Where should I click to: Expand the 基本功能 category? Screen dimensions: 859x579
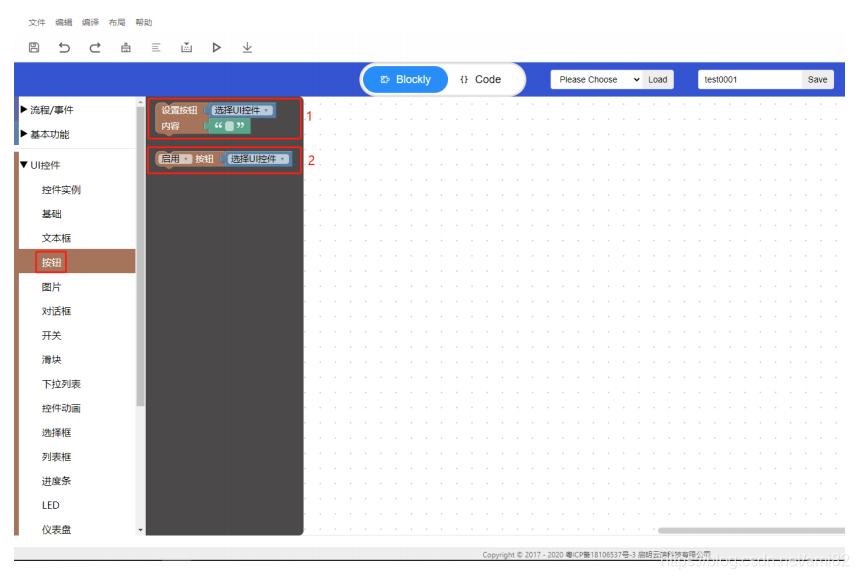(x=44, y=134)
